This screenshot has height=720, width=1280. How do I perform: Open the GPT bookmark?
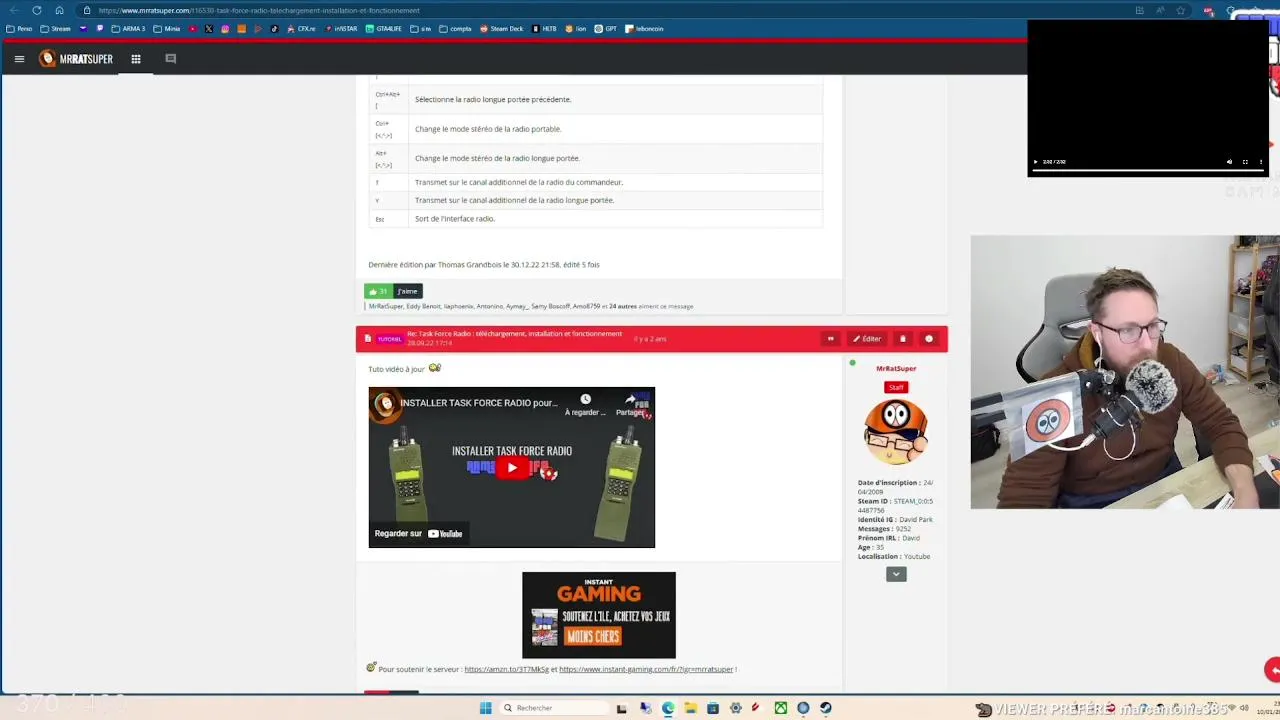coord(606,29)
